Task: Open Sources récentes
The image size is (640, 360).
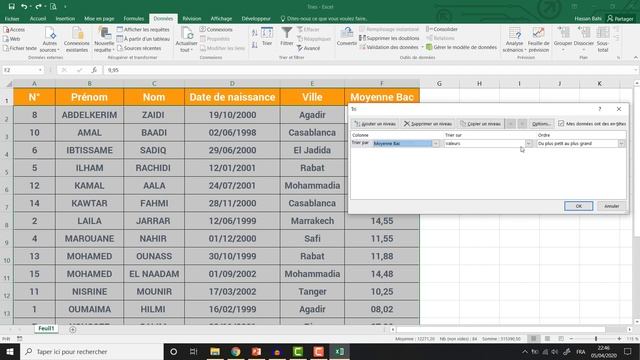Action: 139,48
